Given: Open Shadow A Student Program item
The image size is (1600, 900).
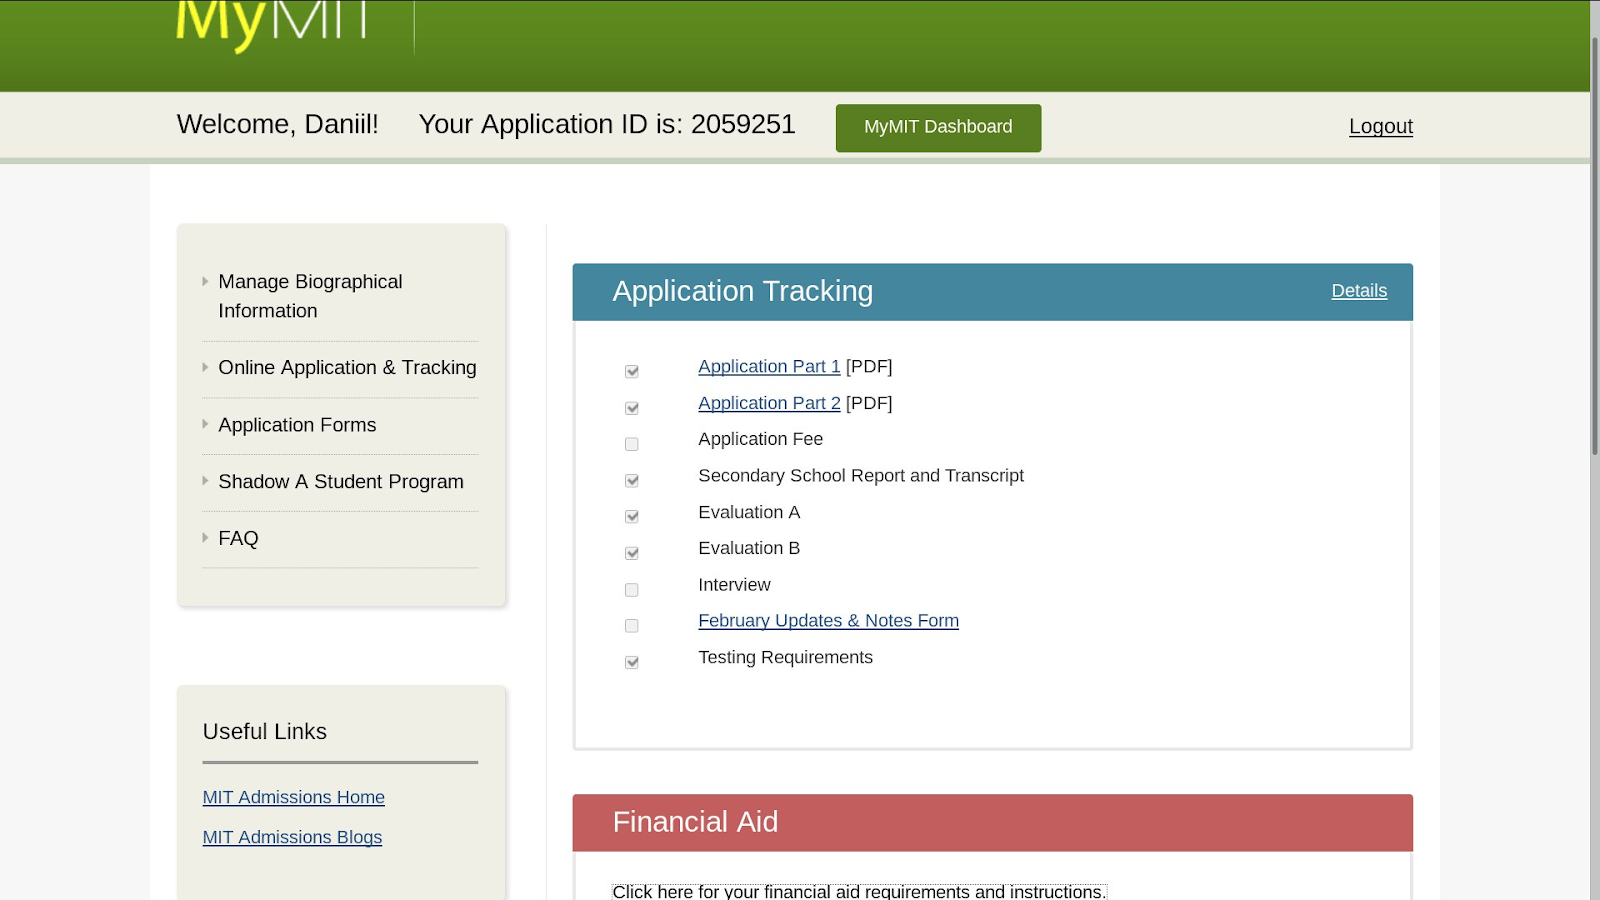Looking at the screenshot, I should [x=341, y=482].
